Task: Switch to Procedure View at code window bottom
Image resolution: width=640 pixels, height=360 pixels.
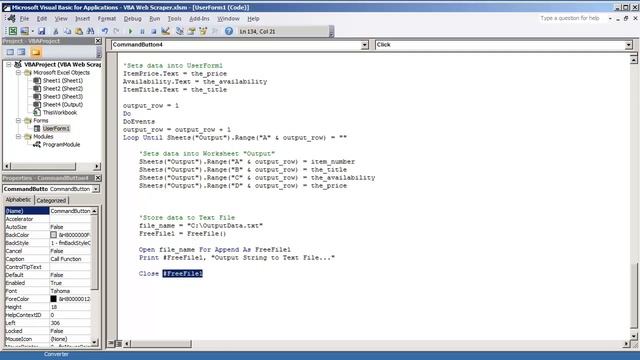Action: pyautogui.click(x=112, y=344)
